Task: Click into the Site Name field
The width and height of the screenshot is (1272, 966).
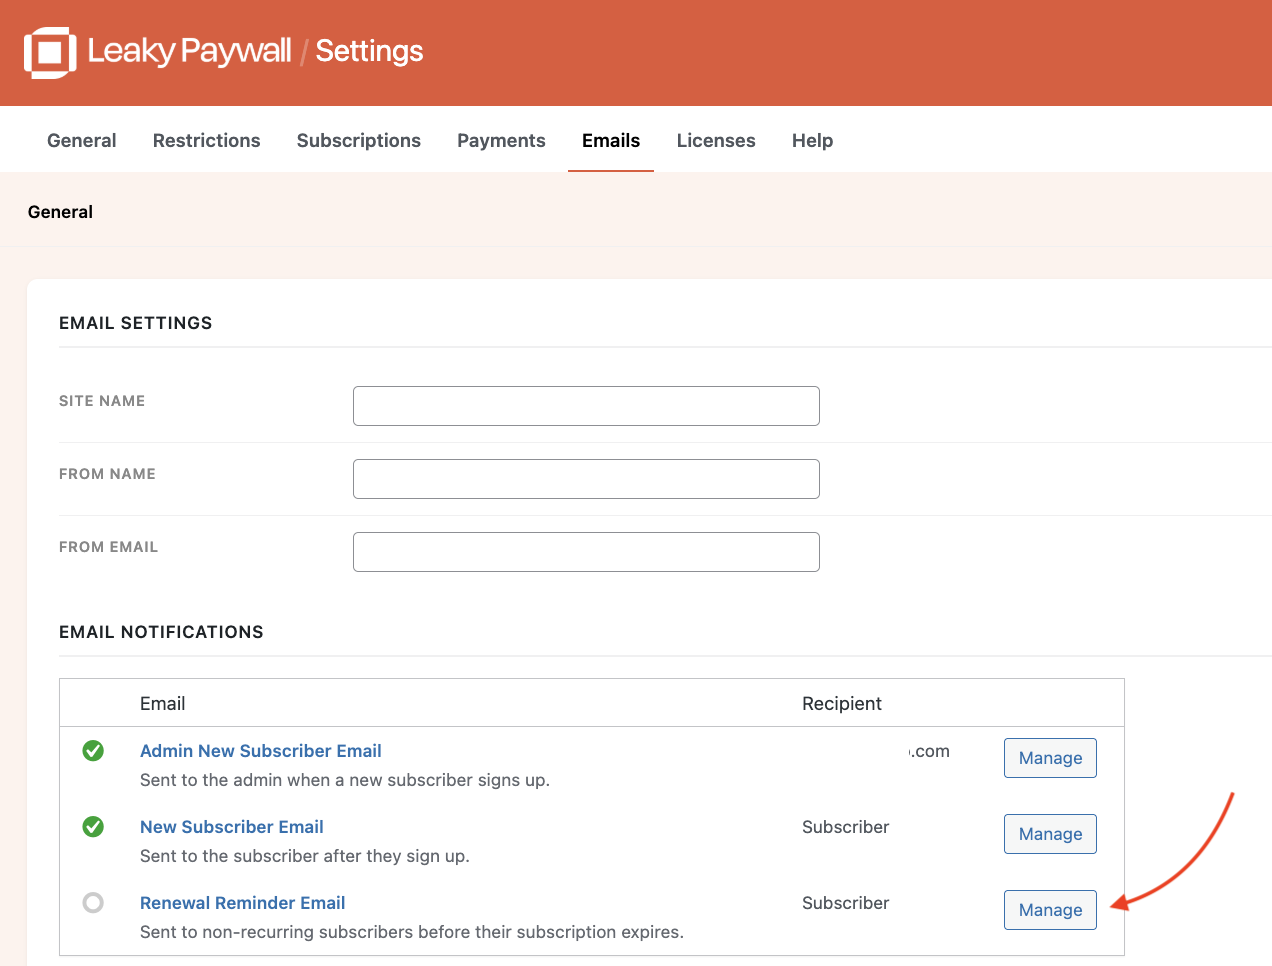Action: tap(688, 406)
